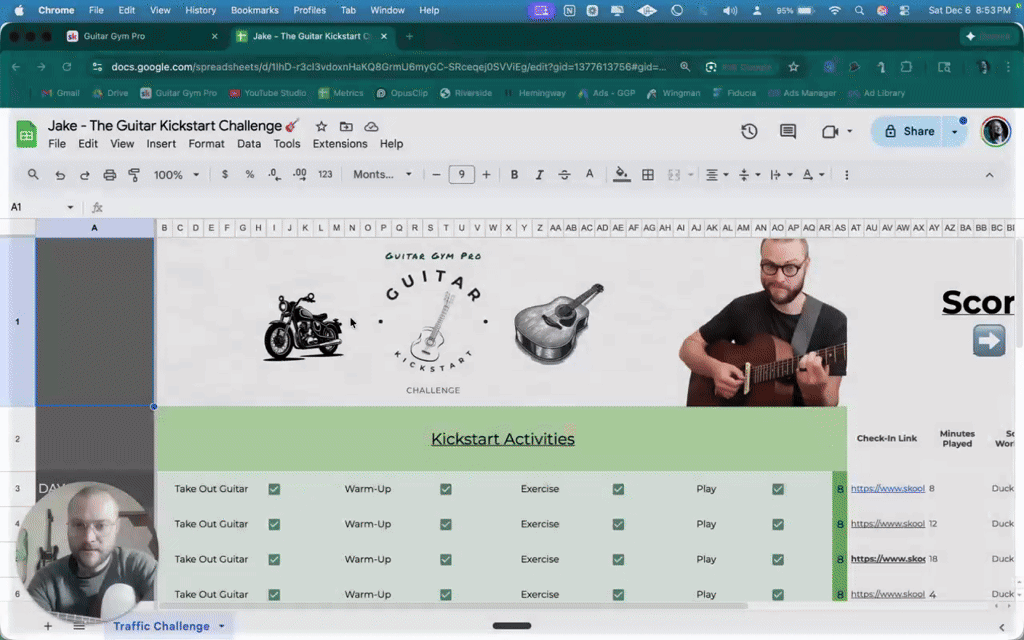This screenshot has height=640, width=1024.
Task: Open the Share options arrow
Action: (x=955, y=132)
